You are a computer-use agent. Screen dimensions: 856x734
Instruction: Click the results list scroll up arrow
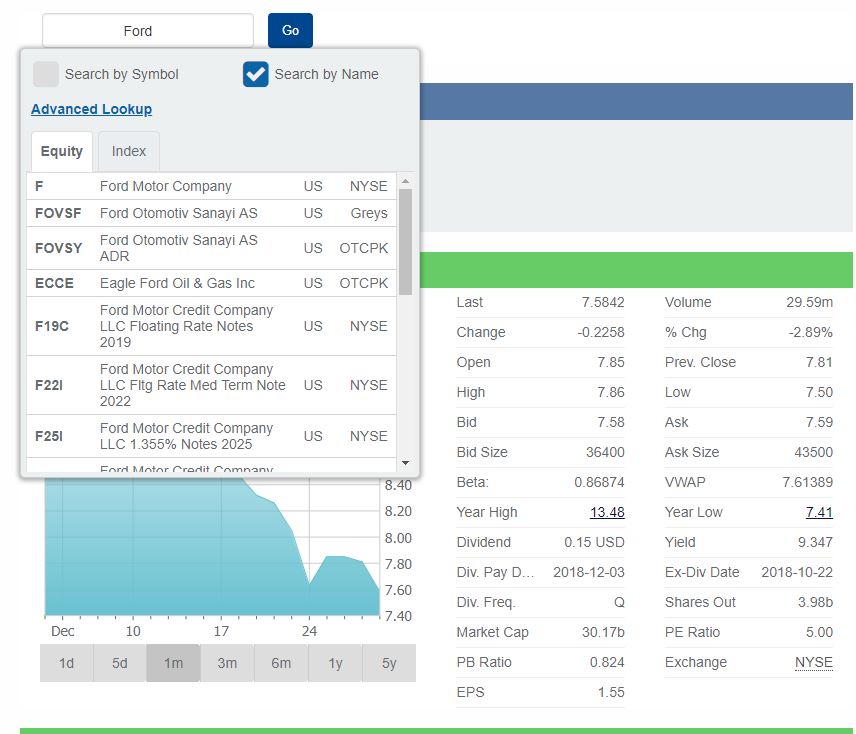tap(405, 181)
